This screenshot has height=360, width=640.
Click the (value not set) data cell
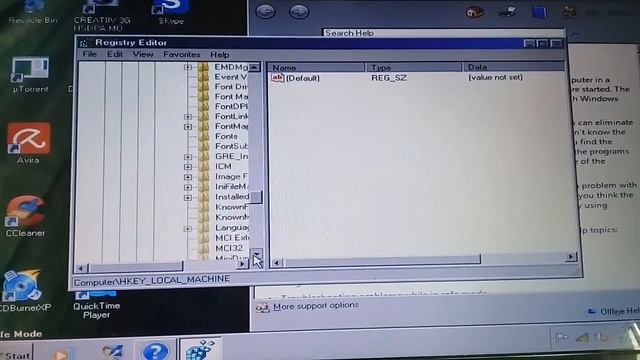click(x=495, y=77)
